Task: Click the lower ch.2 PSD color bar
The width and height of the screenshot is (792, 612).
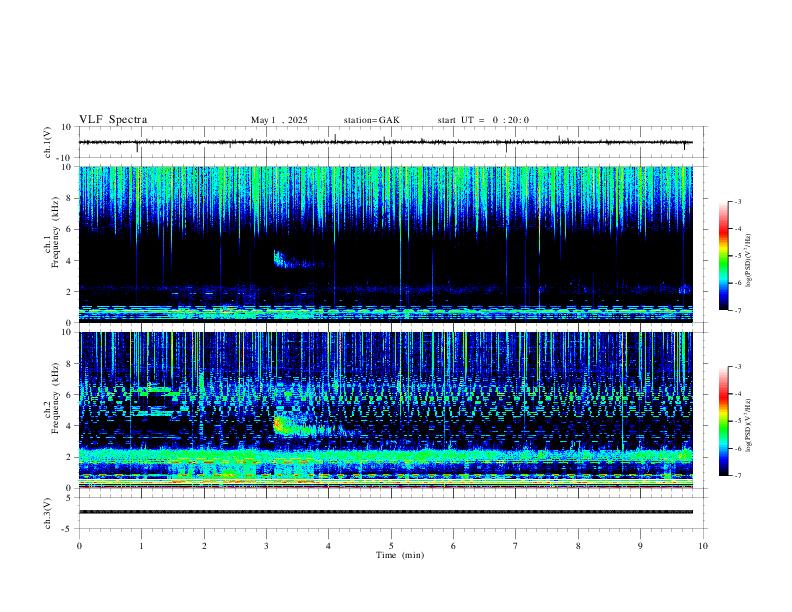Action: [x=724, y=421]
